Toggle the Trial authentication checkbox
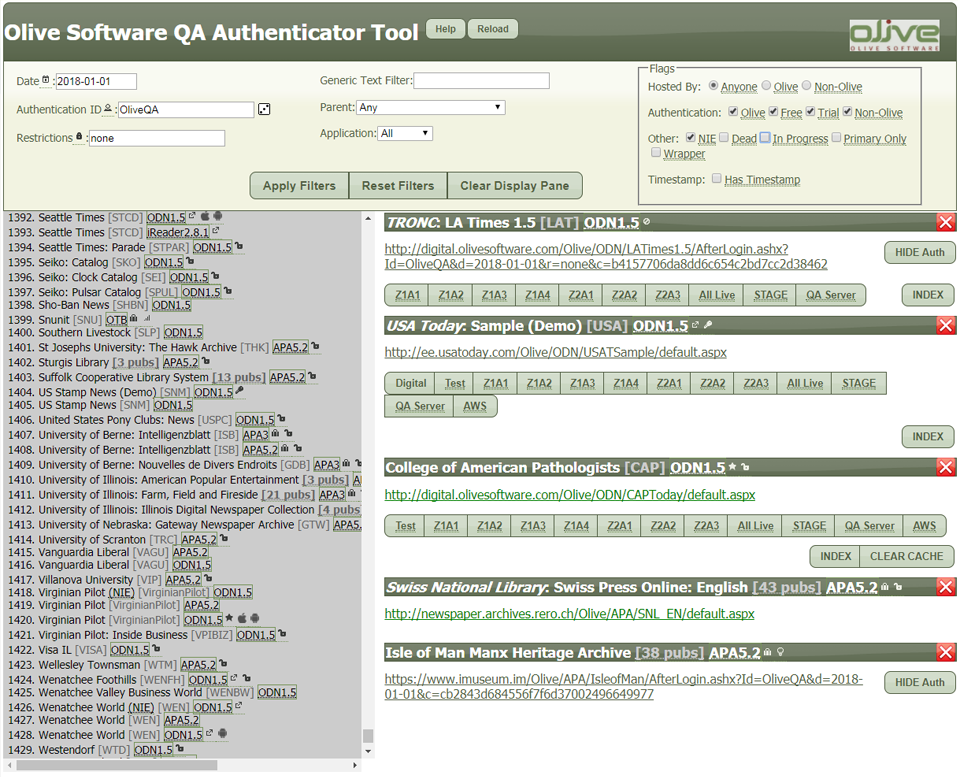Image resolution: width=958 pixels, height=777 pixels. coord(810,113)
